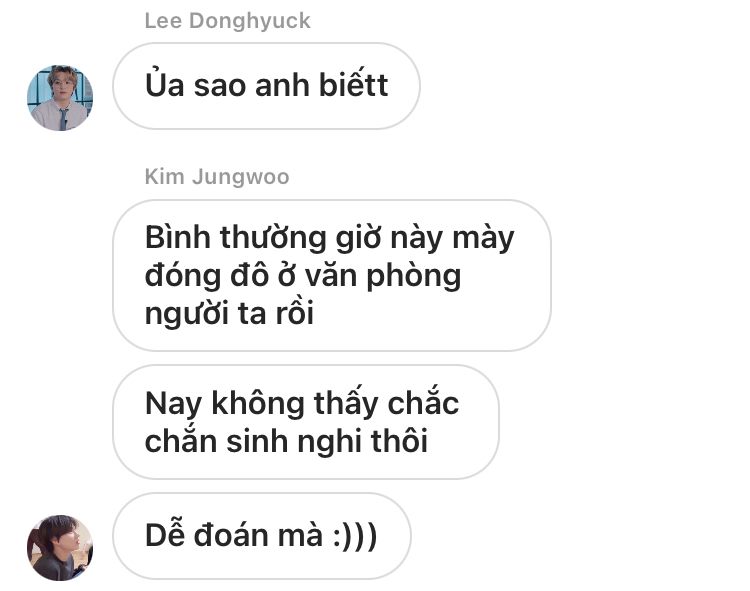
Task: Open Kim Jungwoo's profile avatar
Action: coord(60,547)
